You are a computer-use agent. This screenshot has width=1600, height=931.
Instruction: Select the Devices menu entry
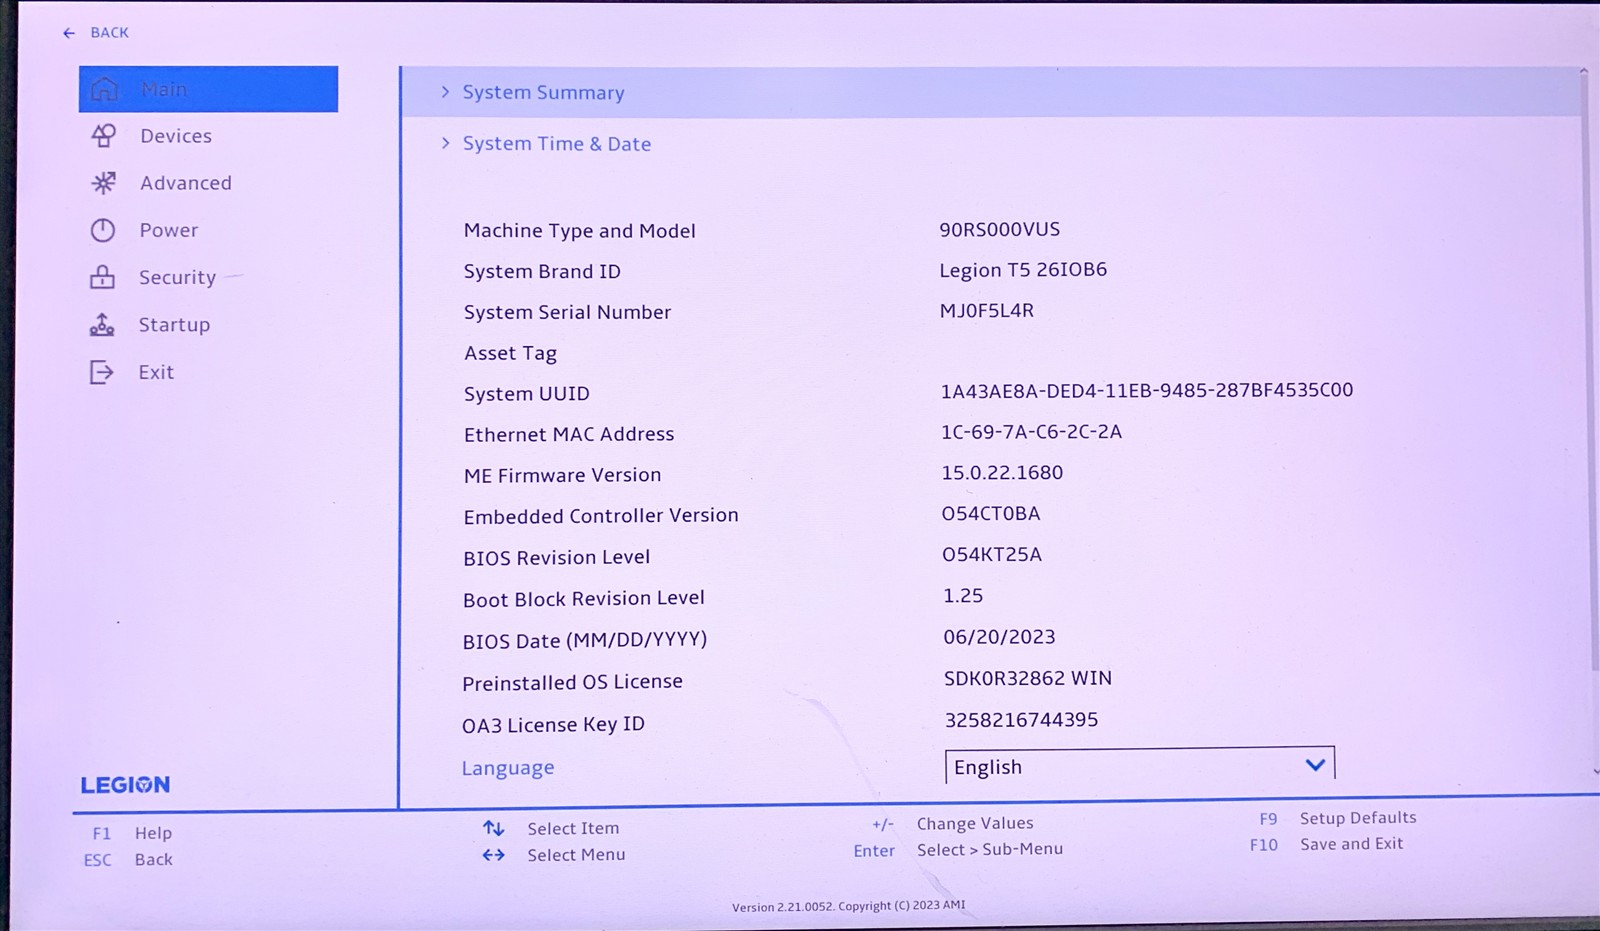pyautogui.click(x=177, y=135)
